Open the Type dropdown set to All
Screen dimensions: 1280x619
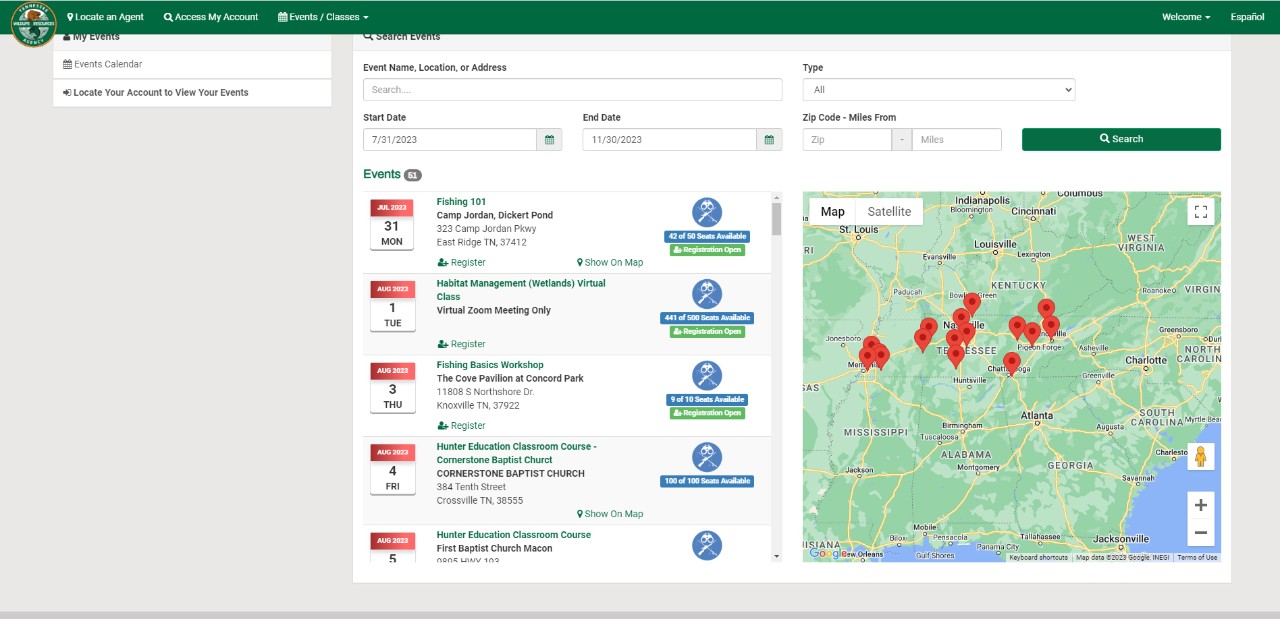pos(939,90)
